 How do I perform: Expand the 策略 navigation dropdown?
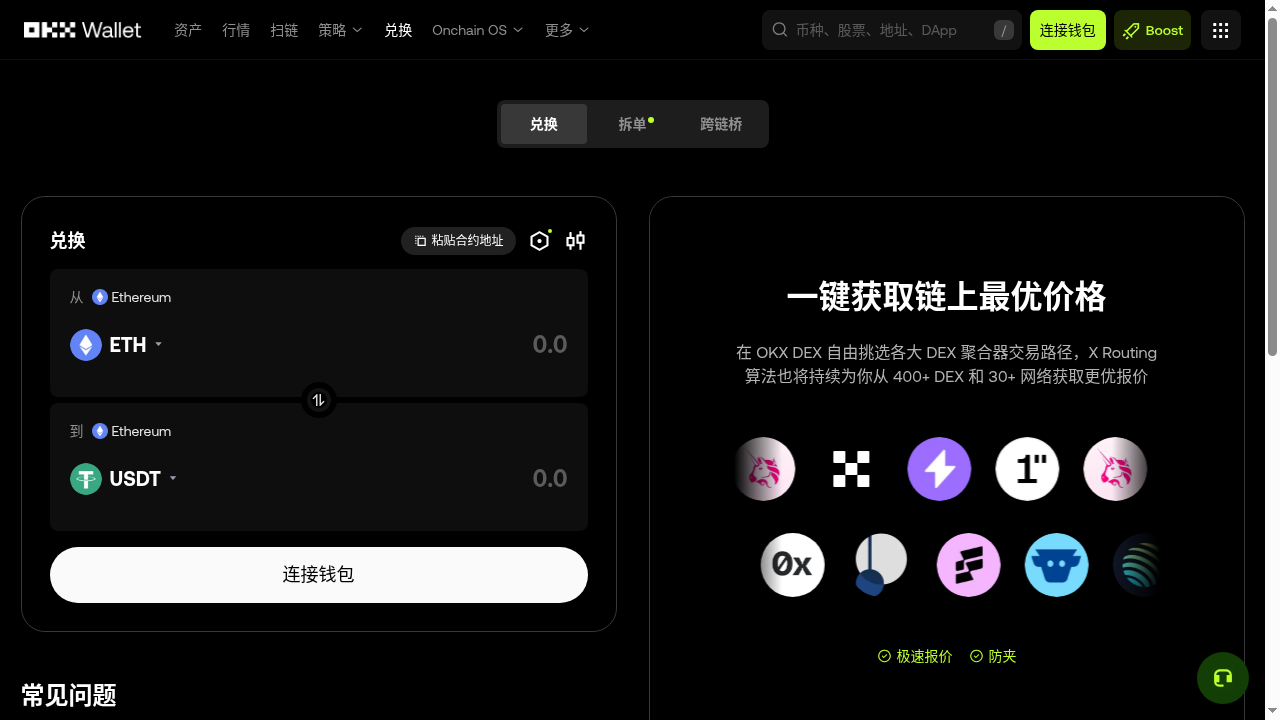(340, 30)
